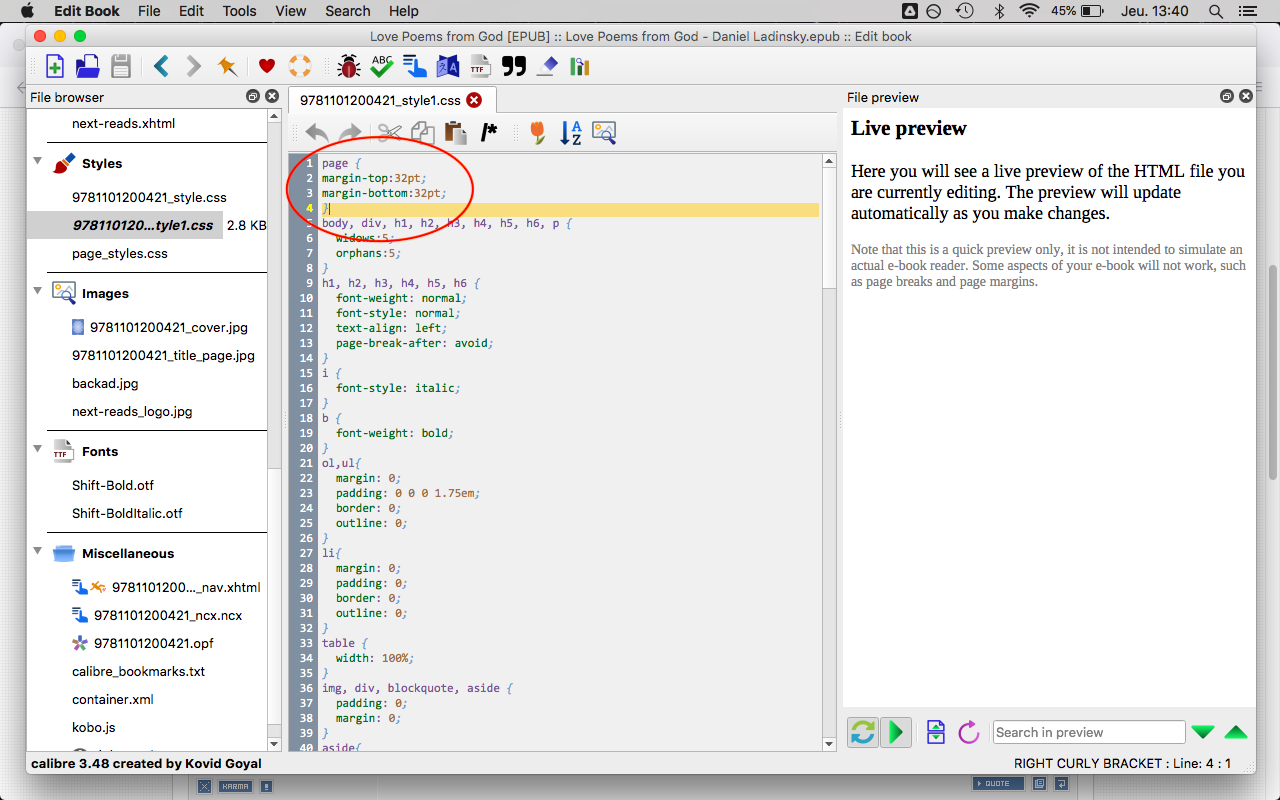Screen dimensions: 1280x800
Task: Float the File preview panel
Action: click(1227, 97)
